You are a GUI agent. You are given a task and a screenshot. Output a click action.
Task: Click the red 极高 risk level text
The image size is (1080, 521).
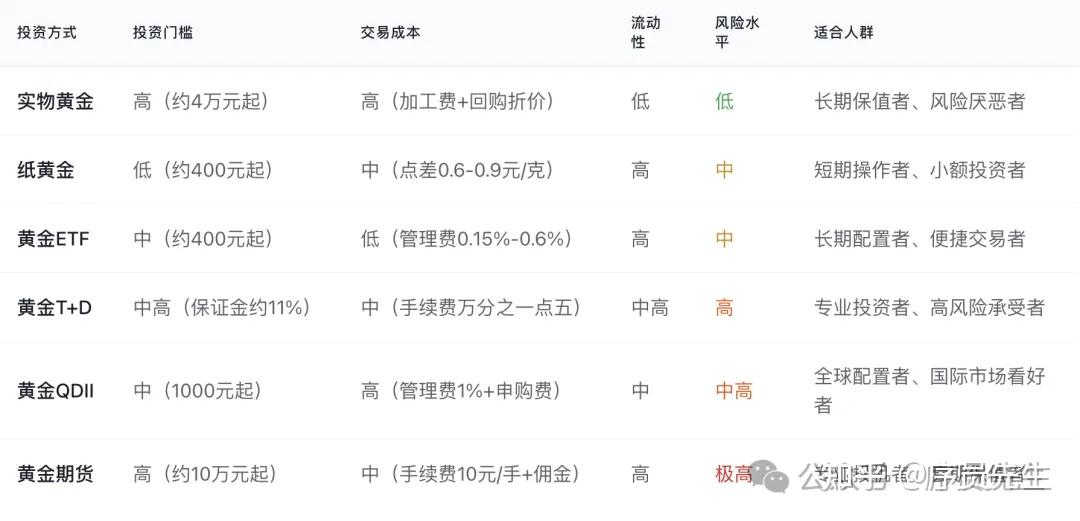733,474
